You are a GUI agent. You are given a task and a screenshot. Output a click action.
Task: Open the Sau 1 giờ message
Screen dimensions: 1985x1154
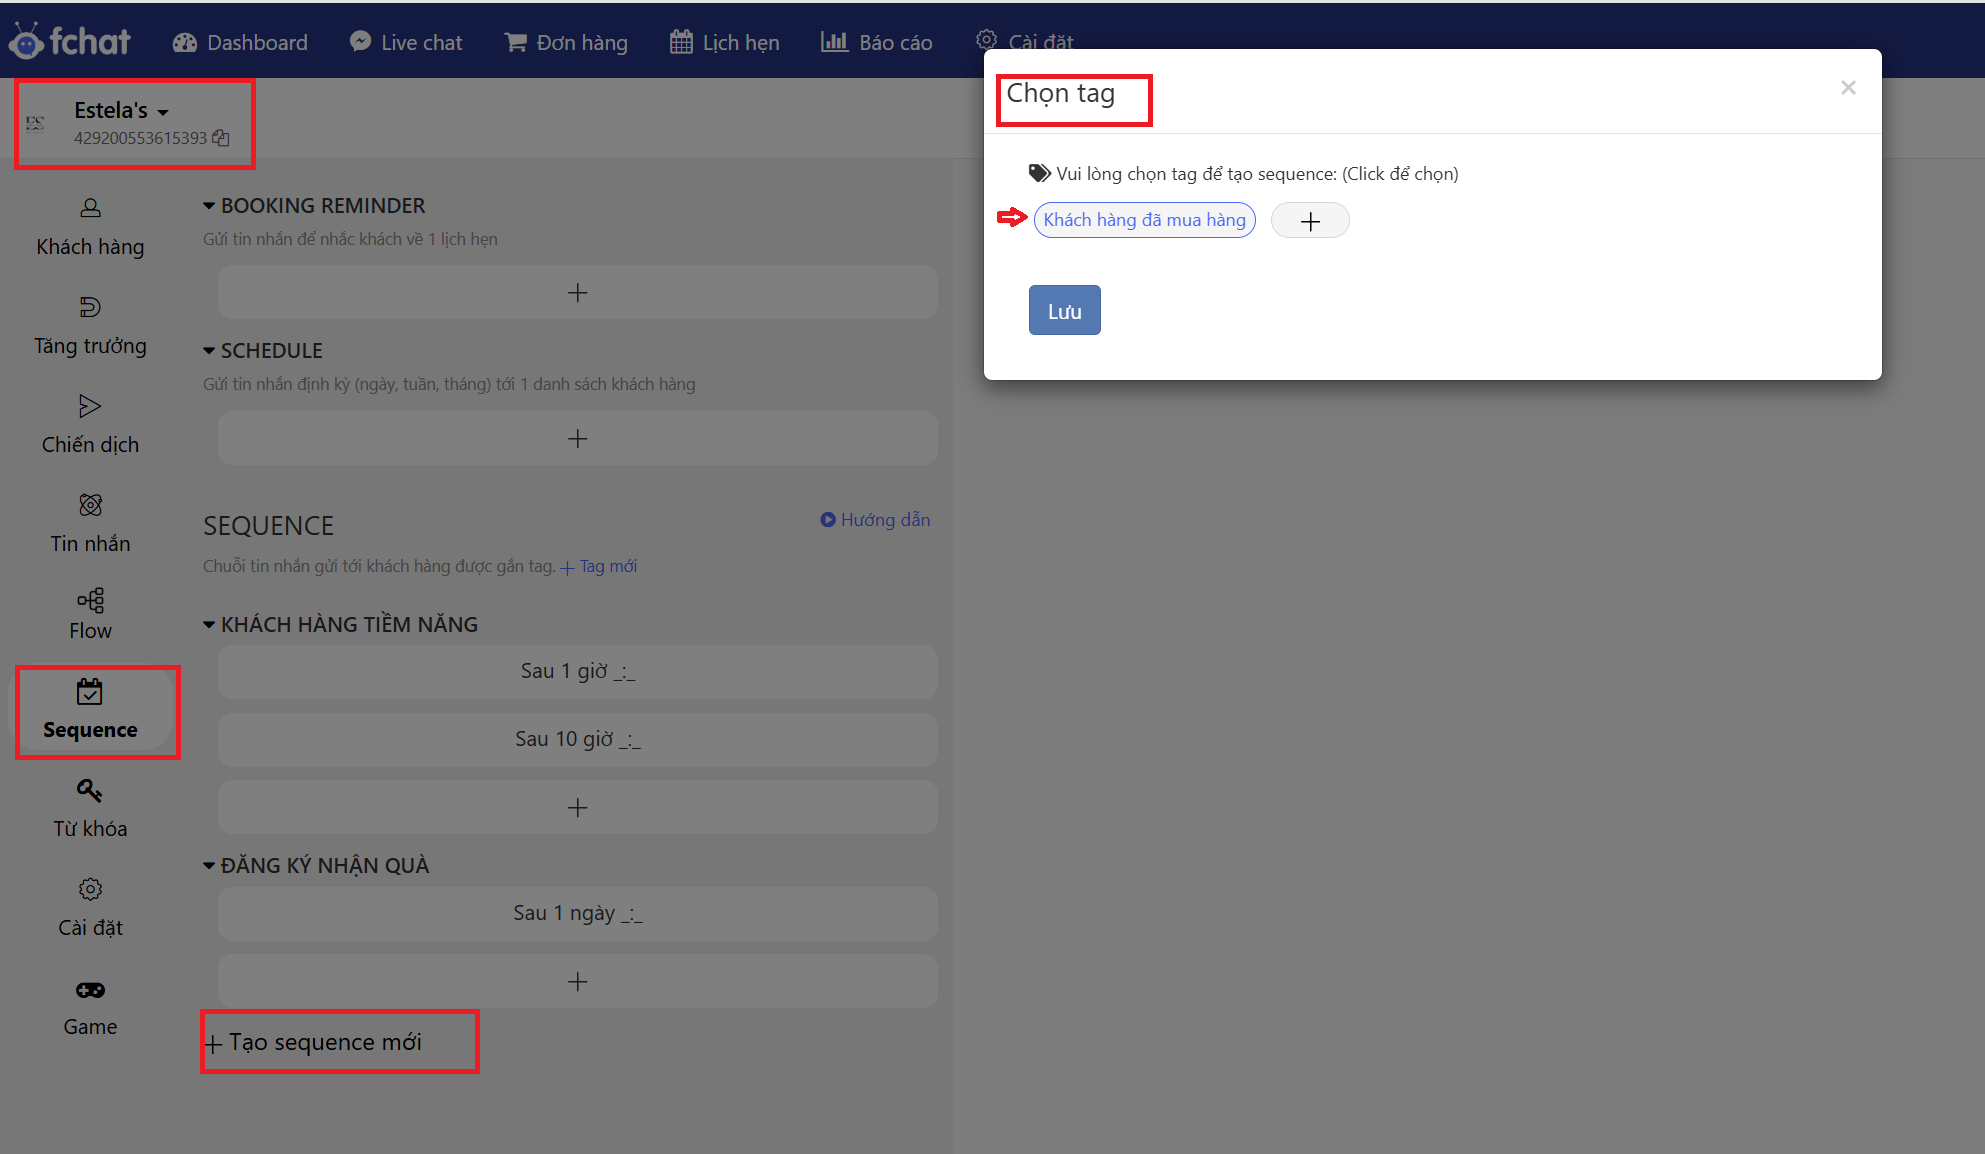tap(578, 671)
